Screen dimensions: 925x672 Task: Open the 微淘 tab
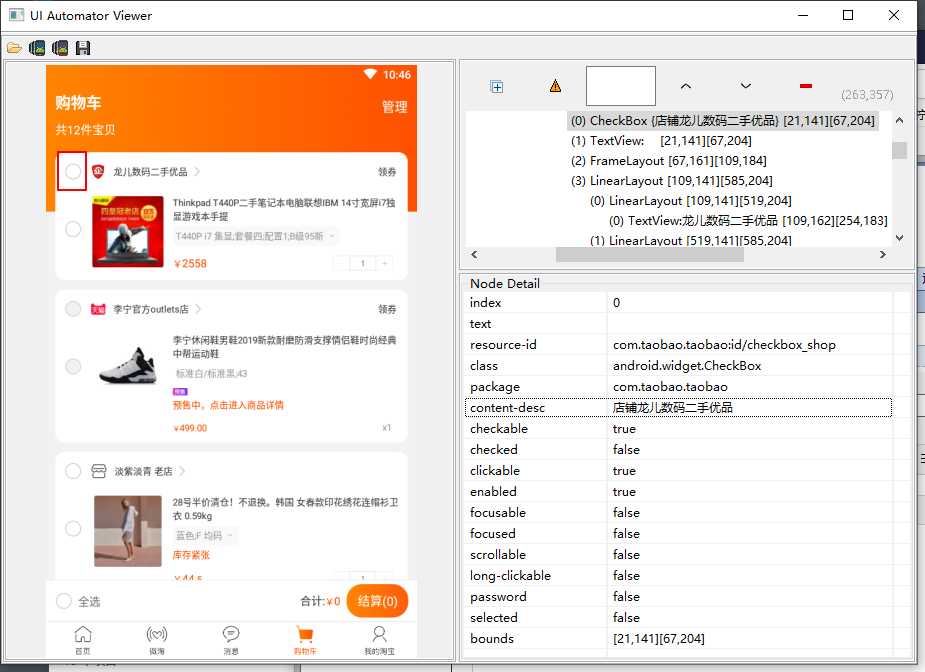pyautogui.click(x=157, y=640)
